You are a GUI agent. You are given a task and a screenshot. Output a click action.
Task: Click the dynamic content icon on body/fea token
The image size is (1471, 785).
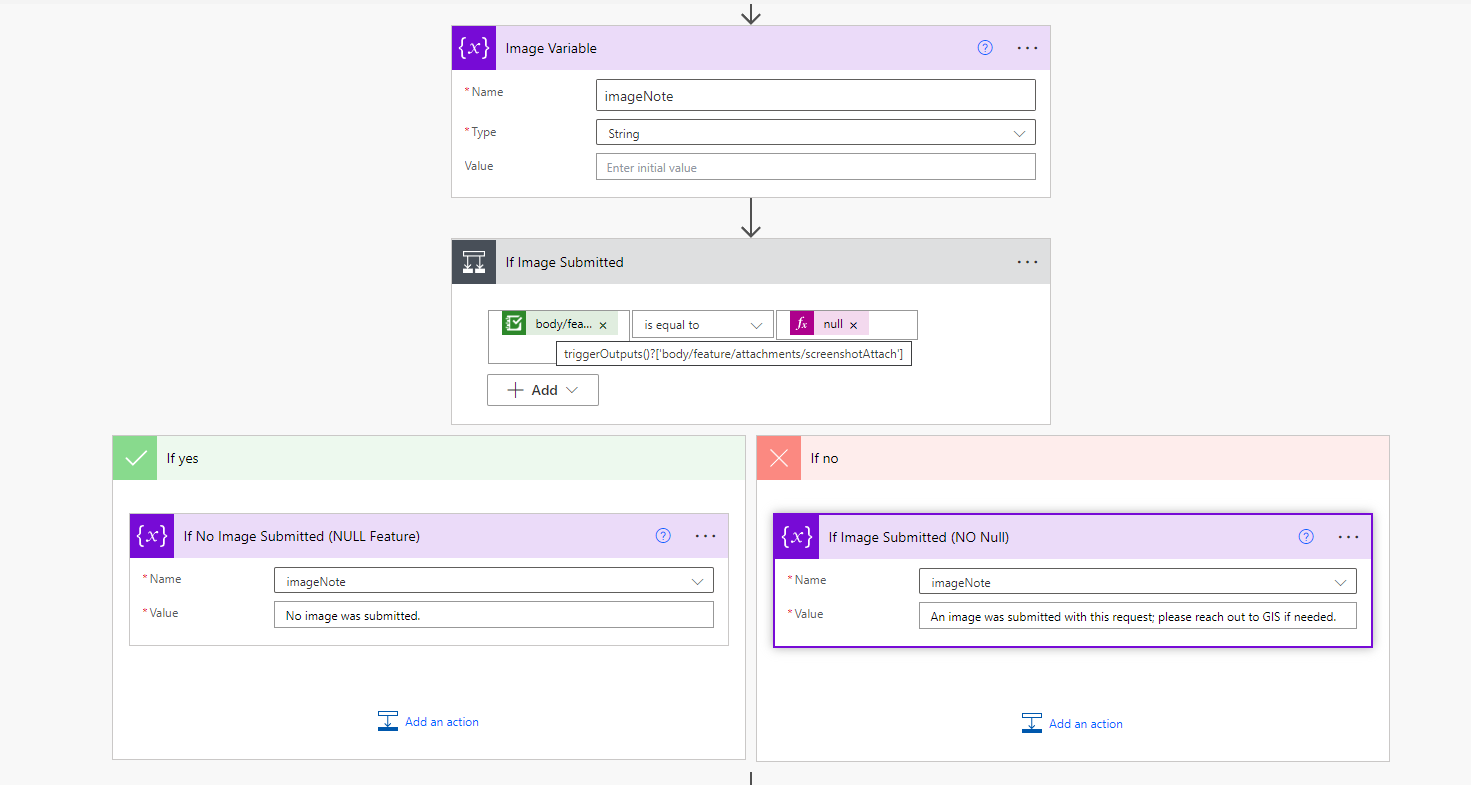click(514, 322)
